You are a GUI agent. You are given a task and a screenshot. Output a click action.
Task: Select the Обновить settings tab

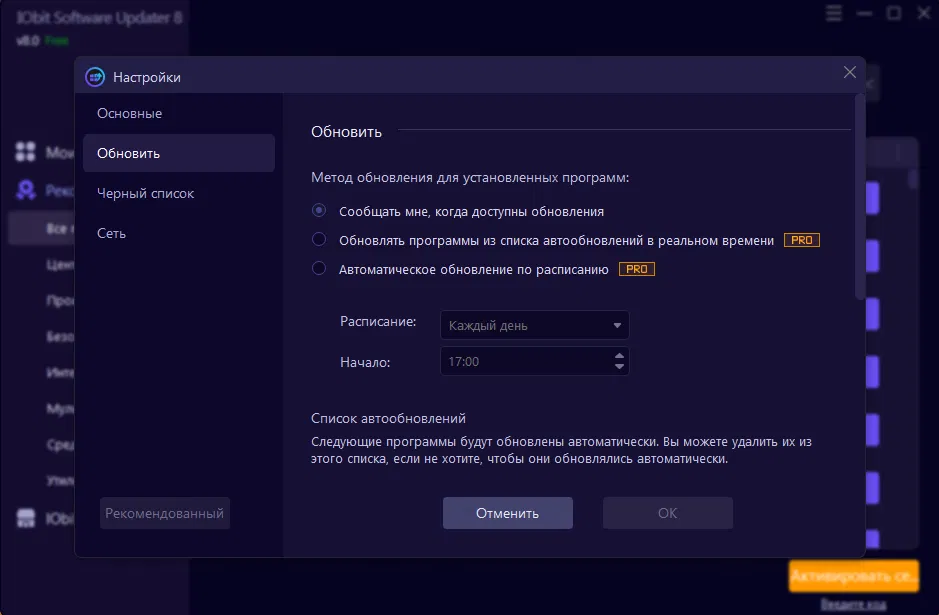(178, 153)
